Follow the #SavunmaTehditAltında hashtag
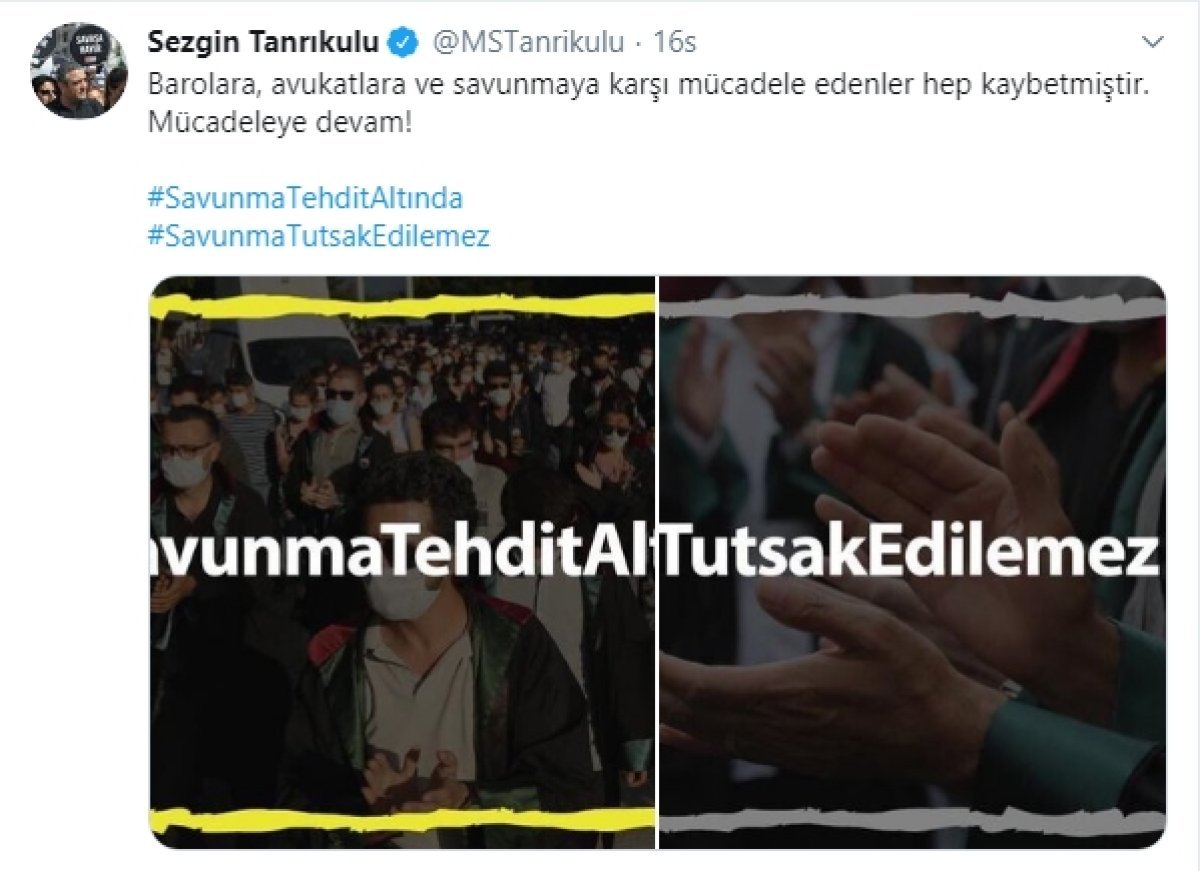1200x871 pixels. 305,198
